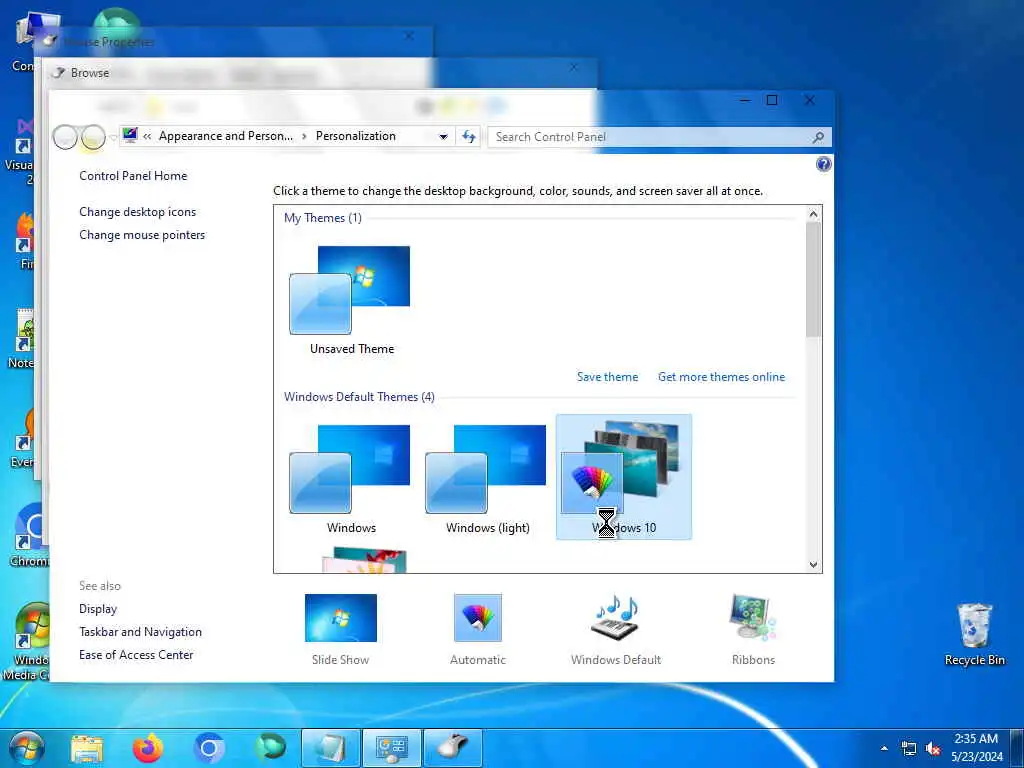The image size is (1024, 768).
Task: Open Control Panel Home
Action: 133,176
